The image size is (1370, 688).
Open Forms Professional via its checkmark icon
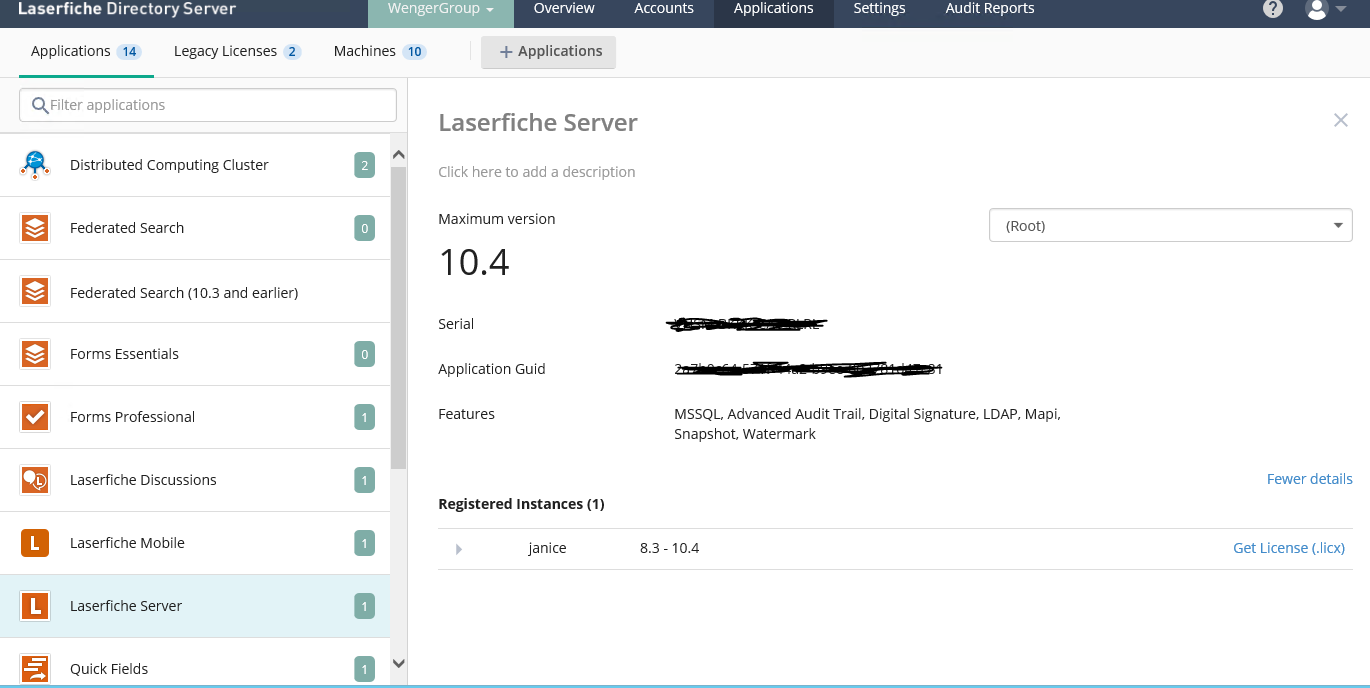click(35, 417)
